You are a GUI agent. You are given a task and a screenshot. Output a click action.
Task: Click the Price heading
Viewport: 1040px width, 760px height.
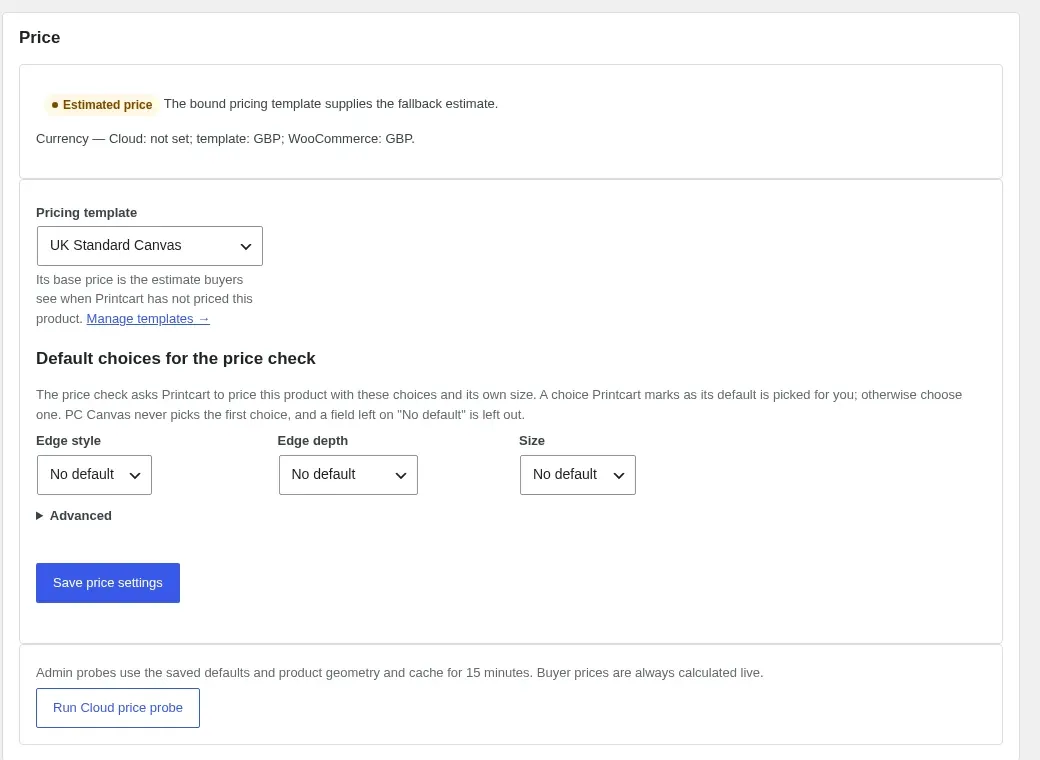coord(40,37)
